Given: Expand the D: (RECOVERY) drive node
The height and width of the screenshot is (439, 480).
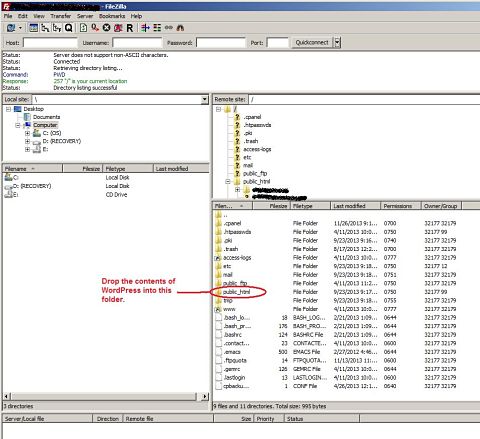Looking at the screenshot, I should (27, 141).
